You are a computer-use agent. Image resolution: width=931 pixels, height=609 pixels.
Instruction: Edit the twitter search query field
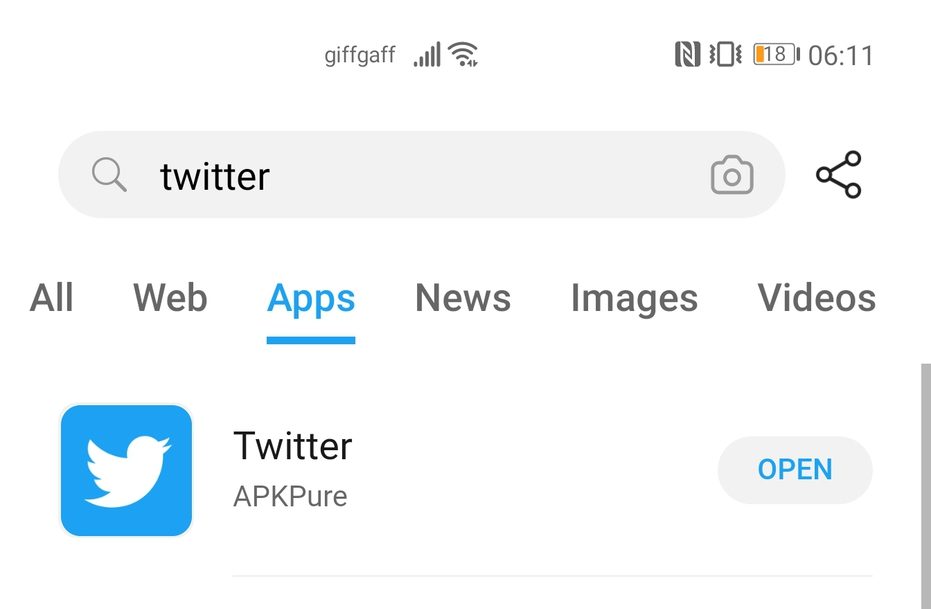[420, 176]
